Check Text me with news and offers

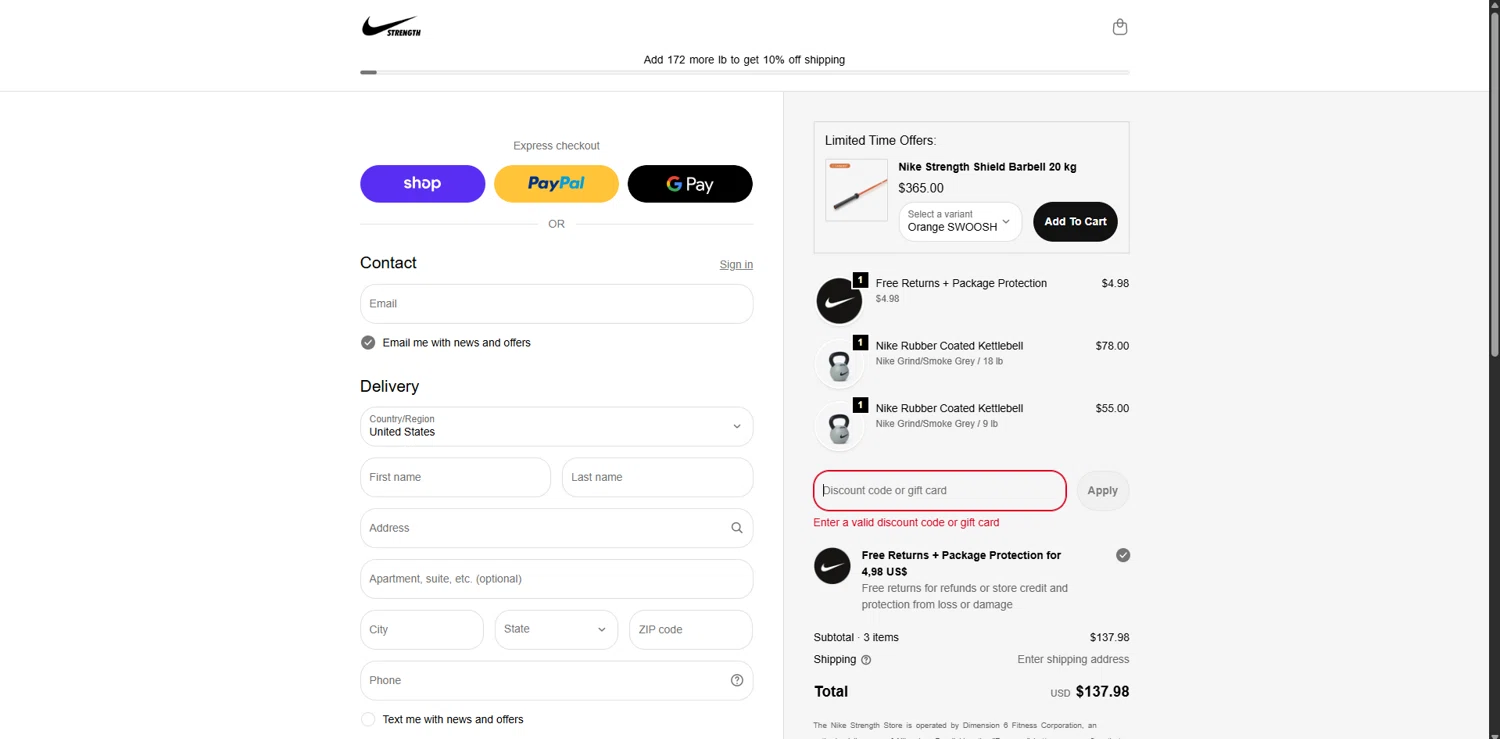(x=368, y=719)
